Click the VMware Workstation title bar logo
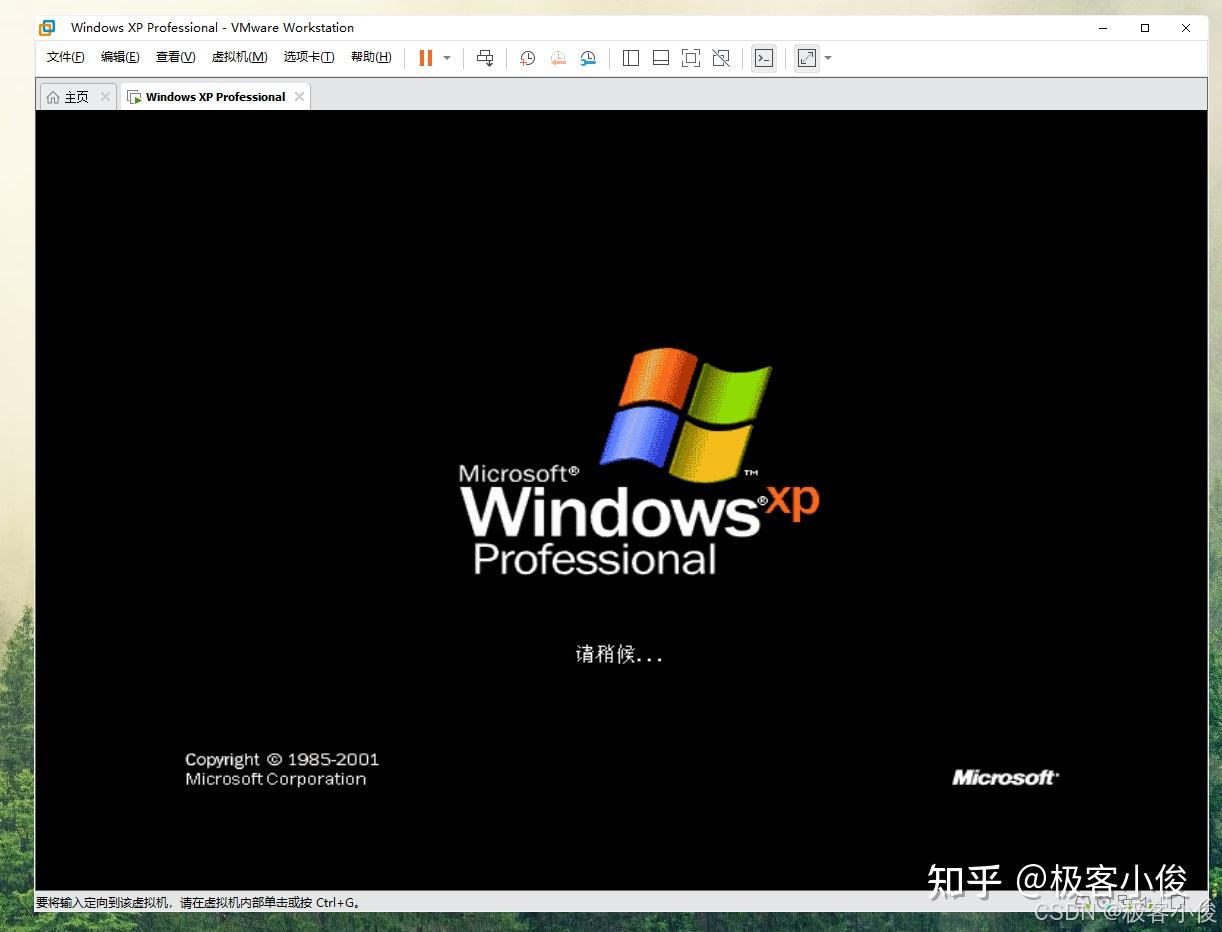This screenshot has height=932, width=1222. tap(46, 27)
